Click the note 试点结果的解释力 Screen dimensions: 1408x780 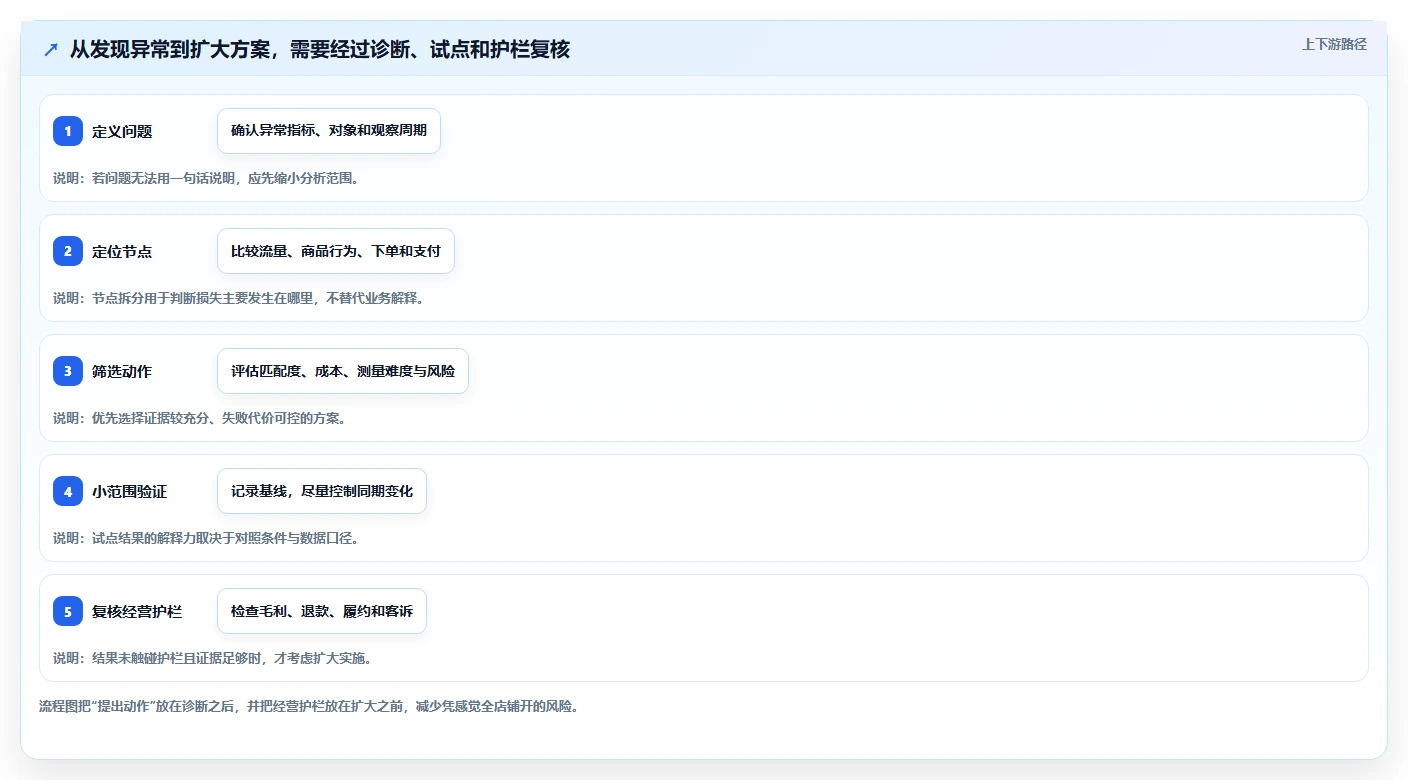(x=206, y=538)
